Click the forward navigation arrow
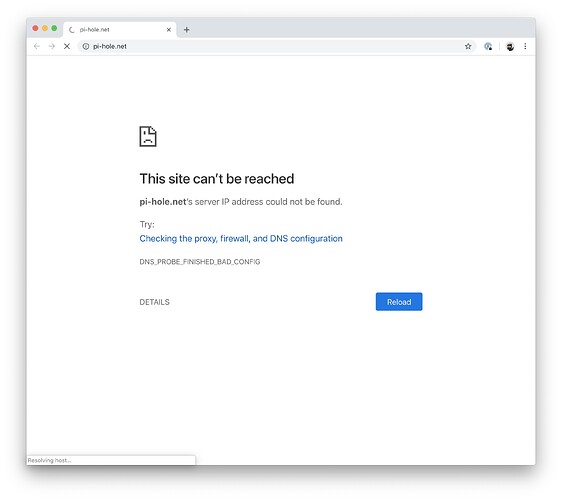This screenshot has width=562, height=500. 52,46
